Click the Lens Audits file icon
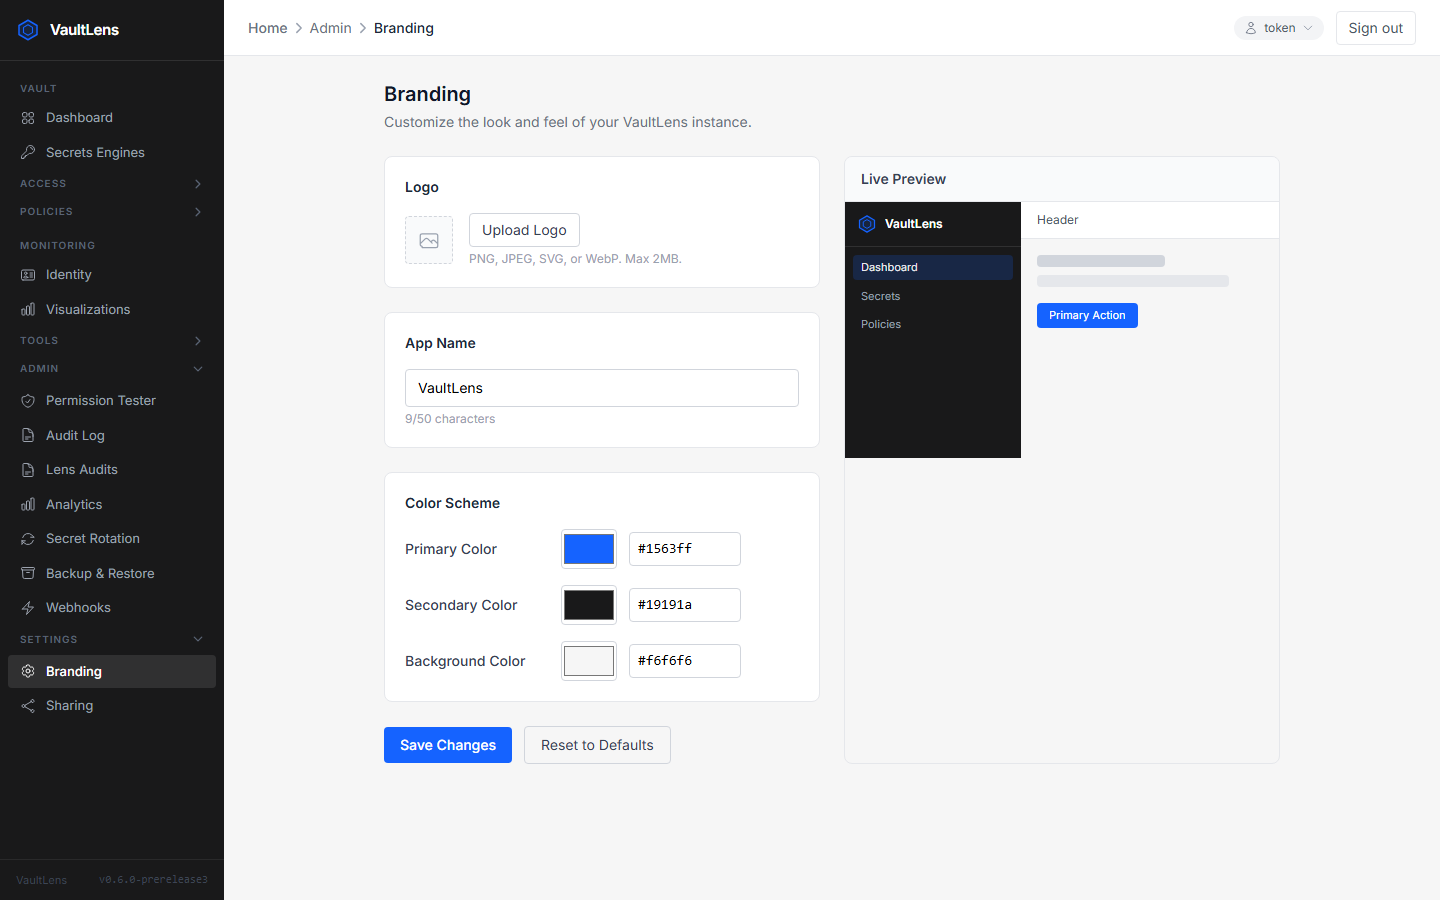 [28, 469]
